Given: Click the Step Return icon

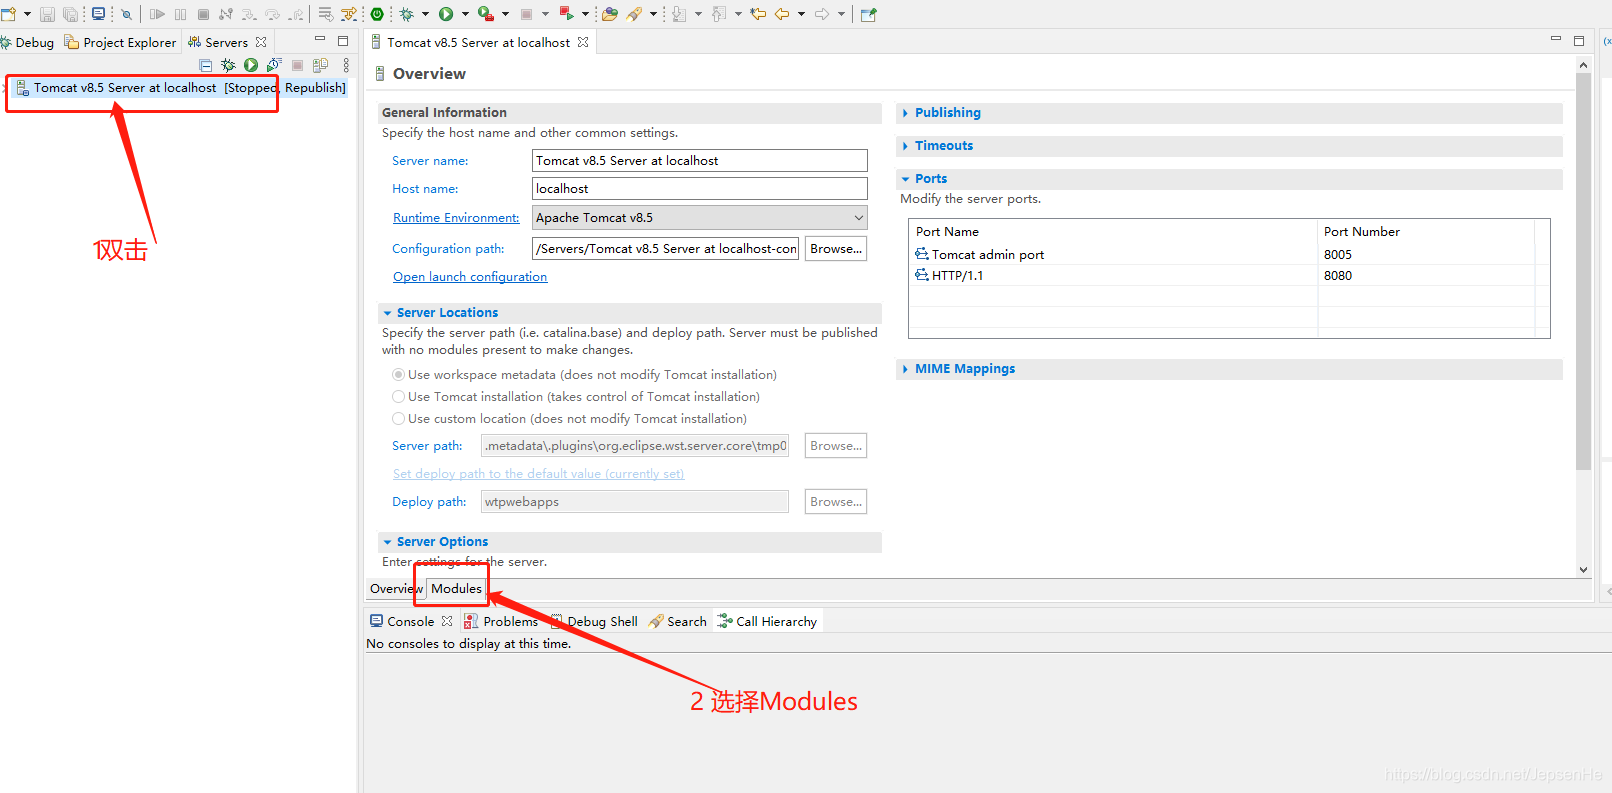Looking at the screenshot, I should 296,14.
